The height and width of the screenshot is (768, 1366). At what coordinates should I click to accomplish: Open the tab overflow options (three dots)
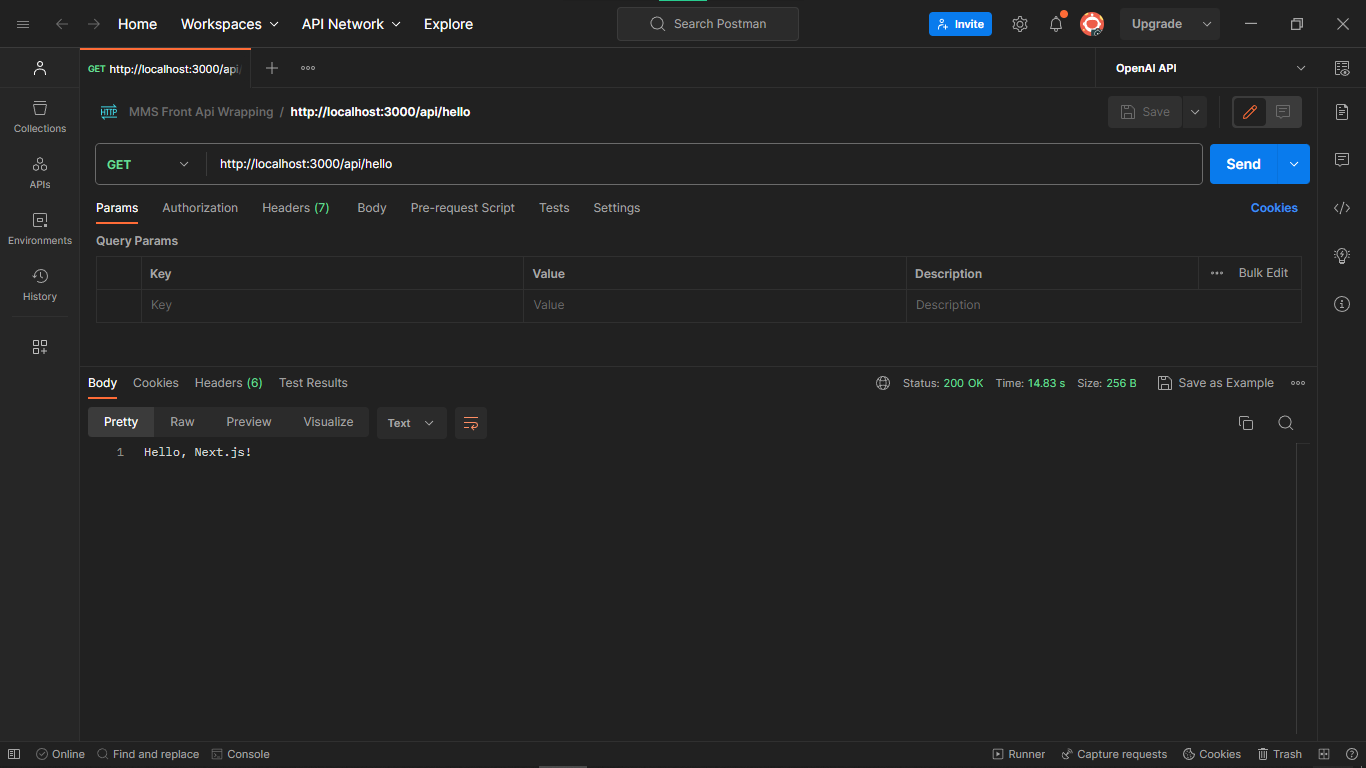coord(308,68)
